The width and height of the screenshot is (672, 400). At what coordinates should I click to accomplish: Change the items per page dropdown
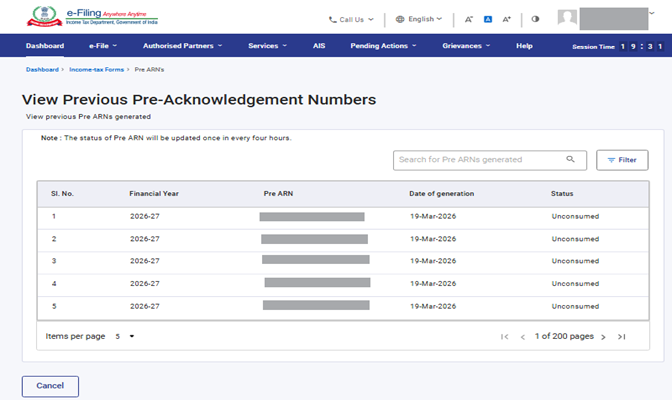pyautogui.click(x=125, y=337)
